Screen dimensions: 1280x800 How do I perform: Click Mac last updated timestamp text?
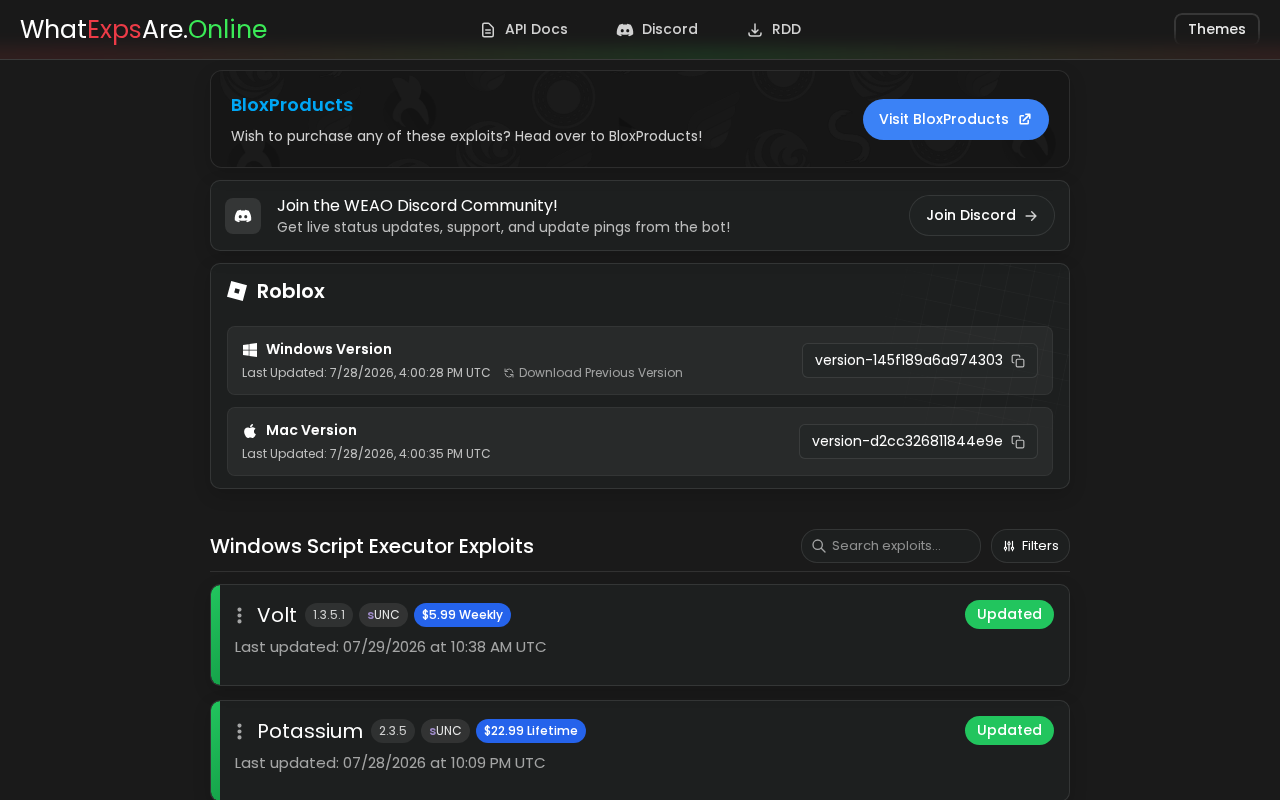[x=366, y=454]
